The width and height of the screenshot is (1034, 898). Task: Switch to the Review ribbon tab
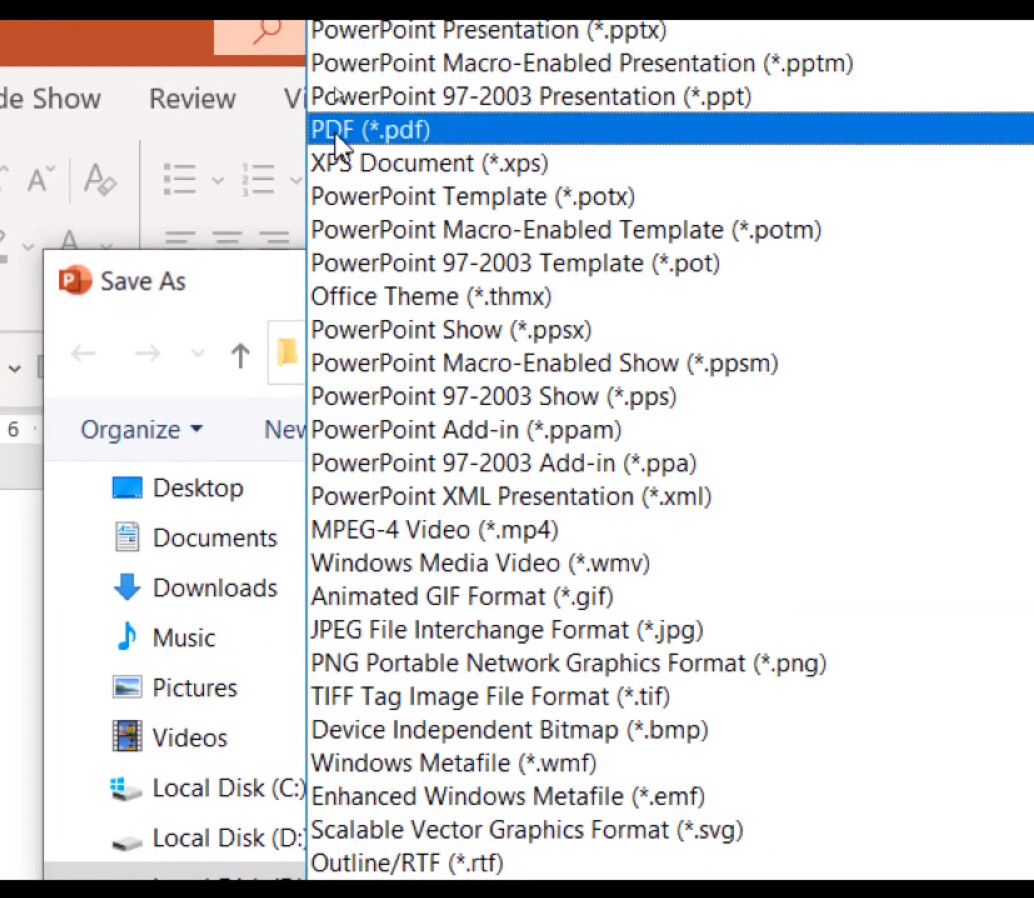(x=192, y=98)
